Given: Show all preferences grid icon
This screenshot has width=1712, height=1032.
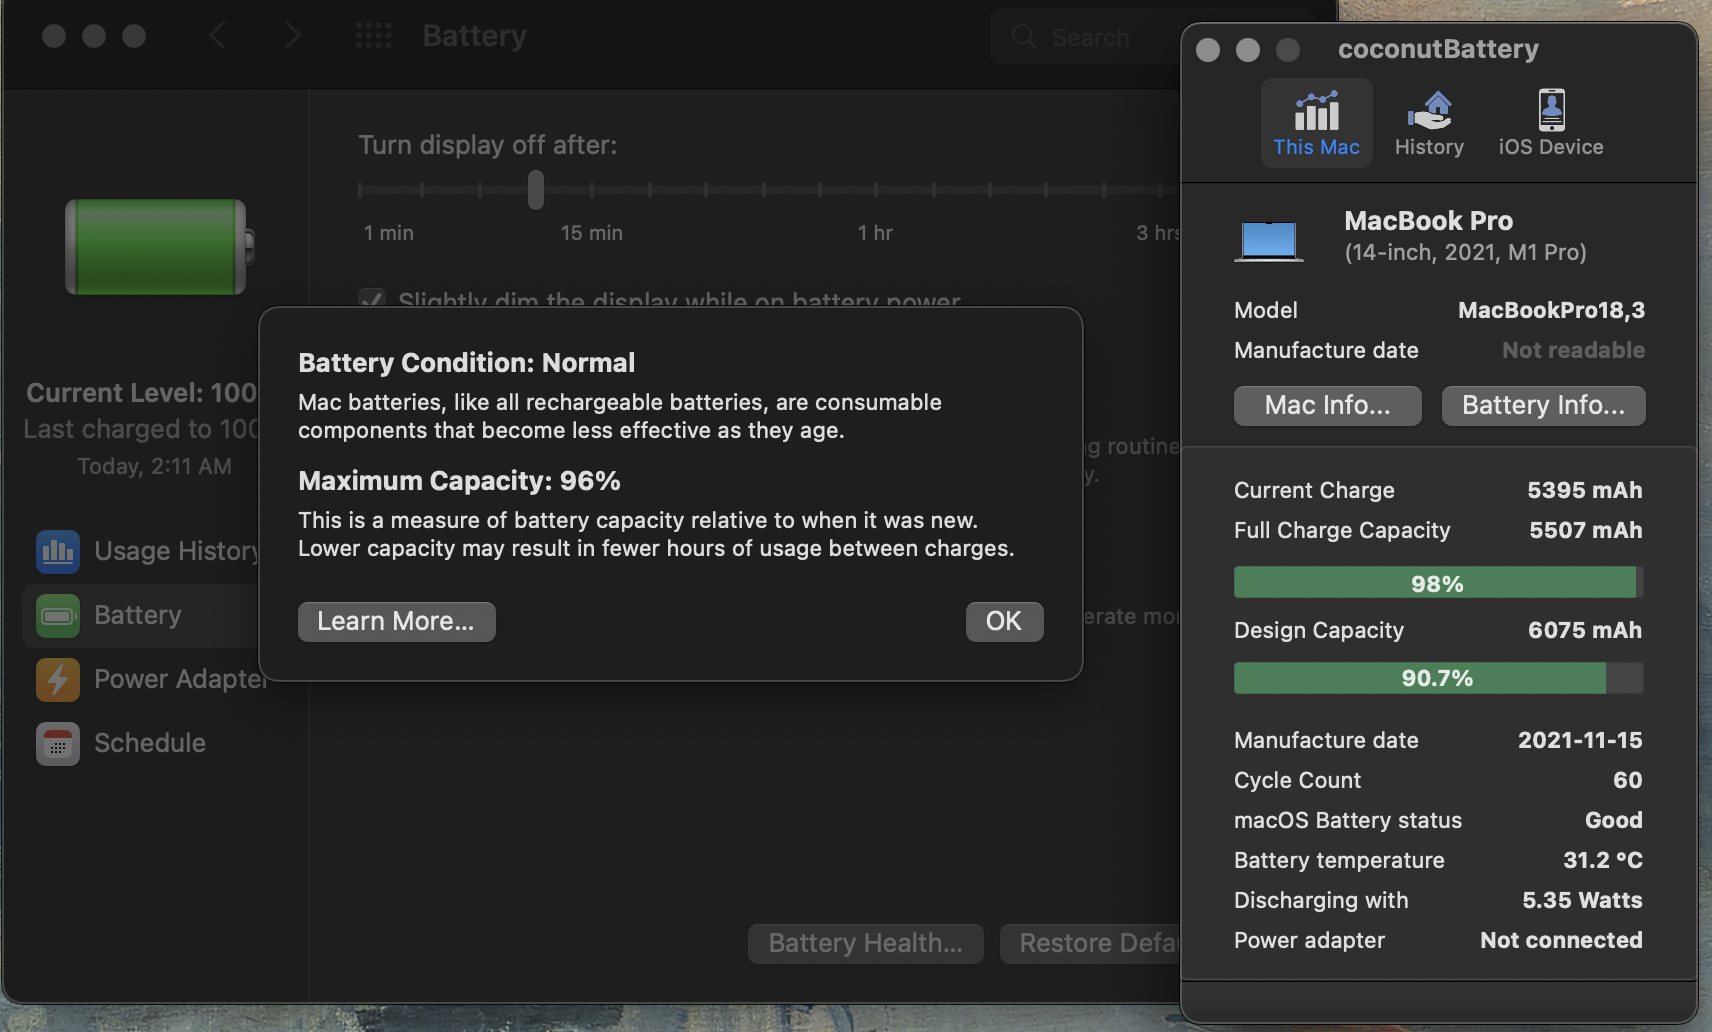Looking at the screenshot, I should coord(373,36).
